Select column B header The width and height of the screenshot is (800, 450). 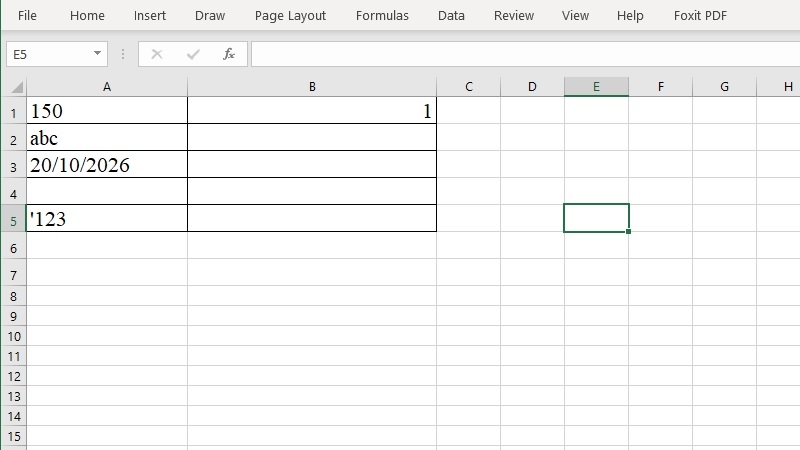tap(312, 87)
